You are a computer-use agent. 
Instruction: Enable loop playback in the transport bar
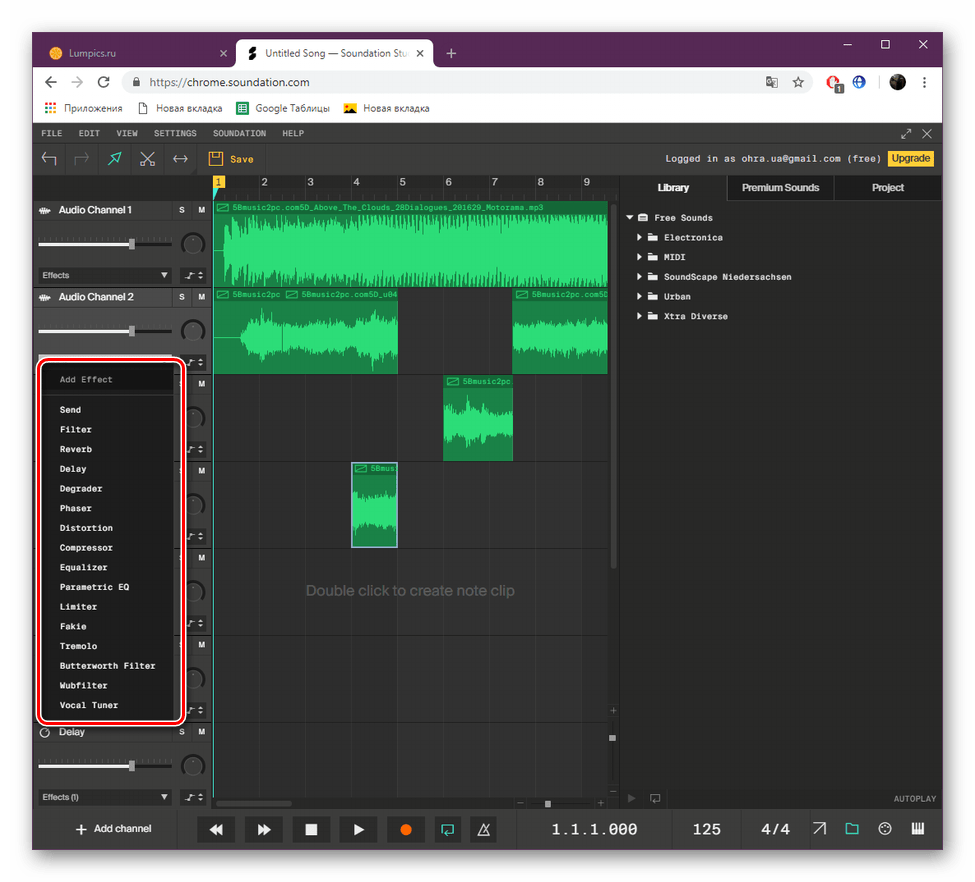[446, 829]
